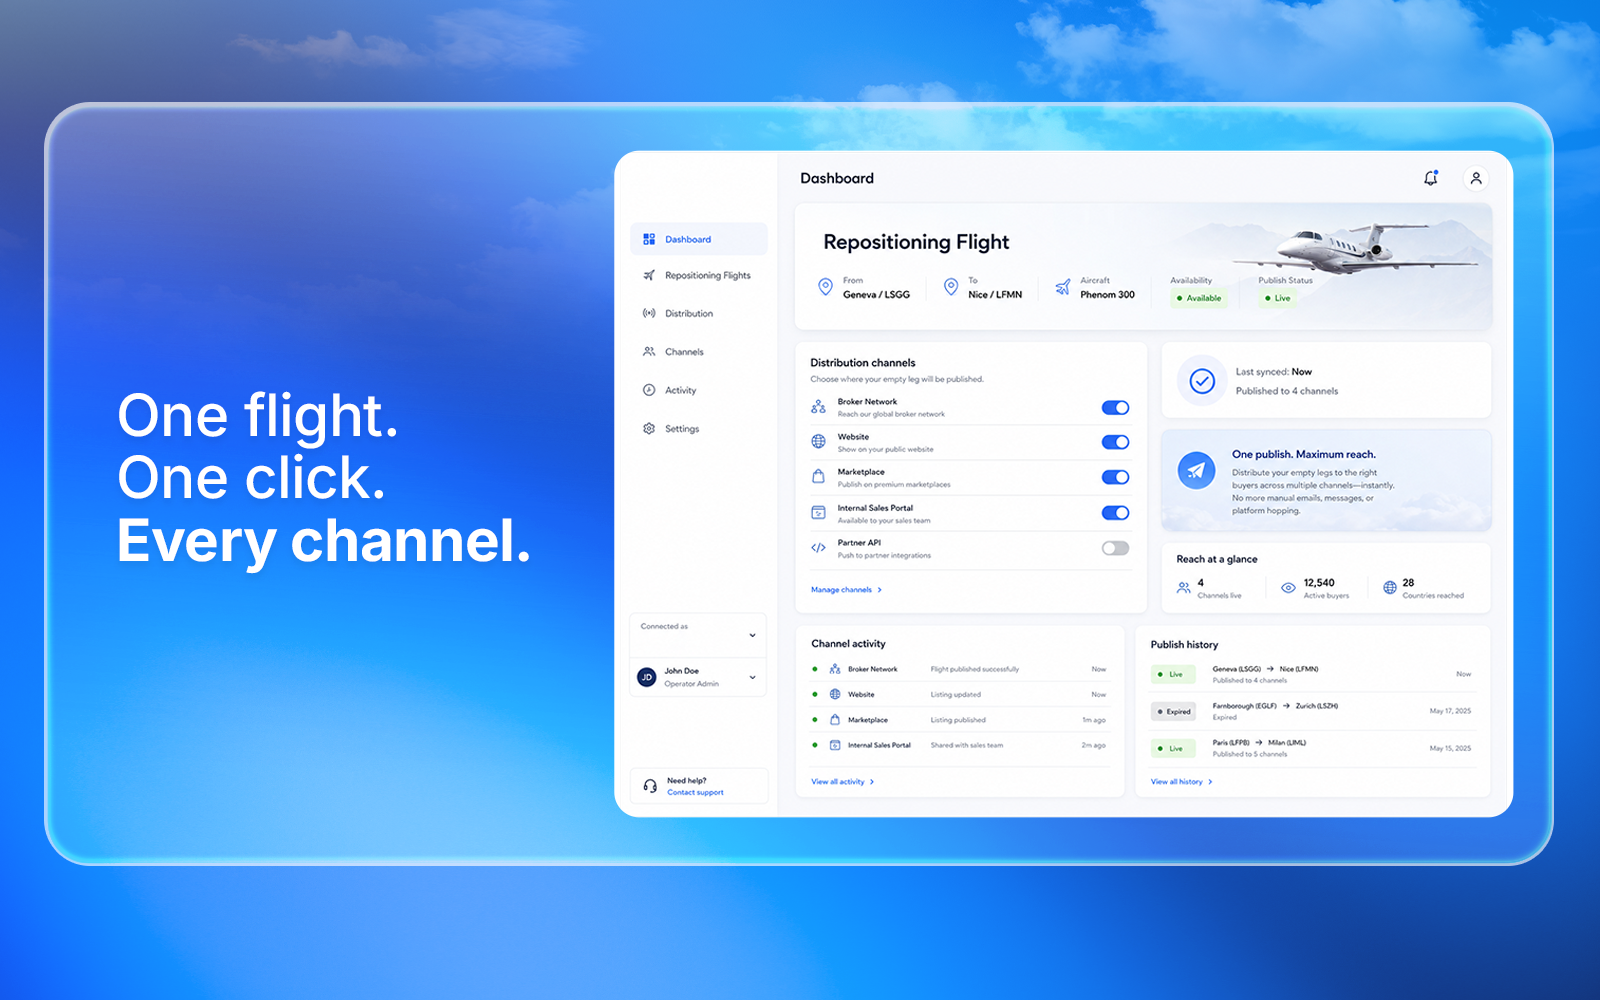Select Internal Sales Portal activity row
Image resolution: width=1600 pixels, height=1000 pixels.
(x=960, y=745)
